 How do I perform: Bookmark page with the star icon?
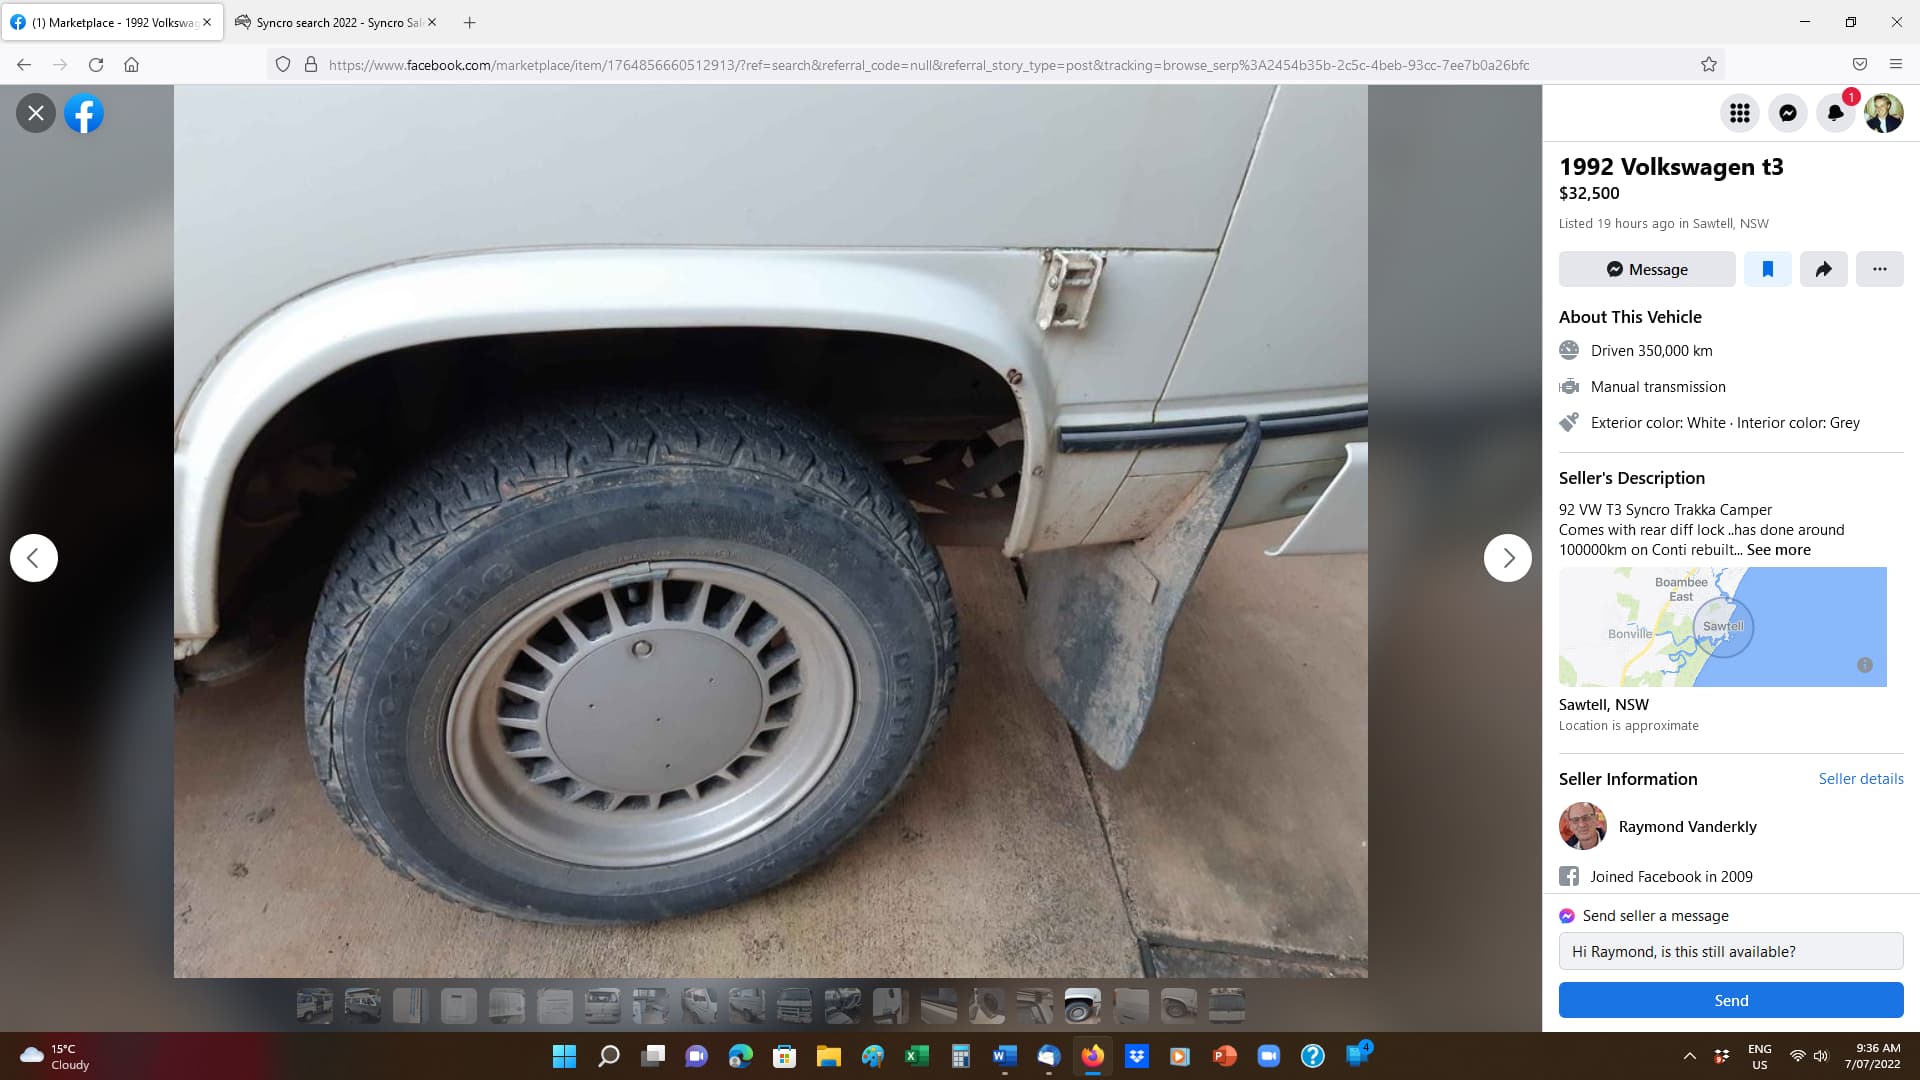click(1708, 65)
